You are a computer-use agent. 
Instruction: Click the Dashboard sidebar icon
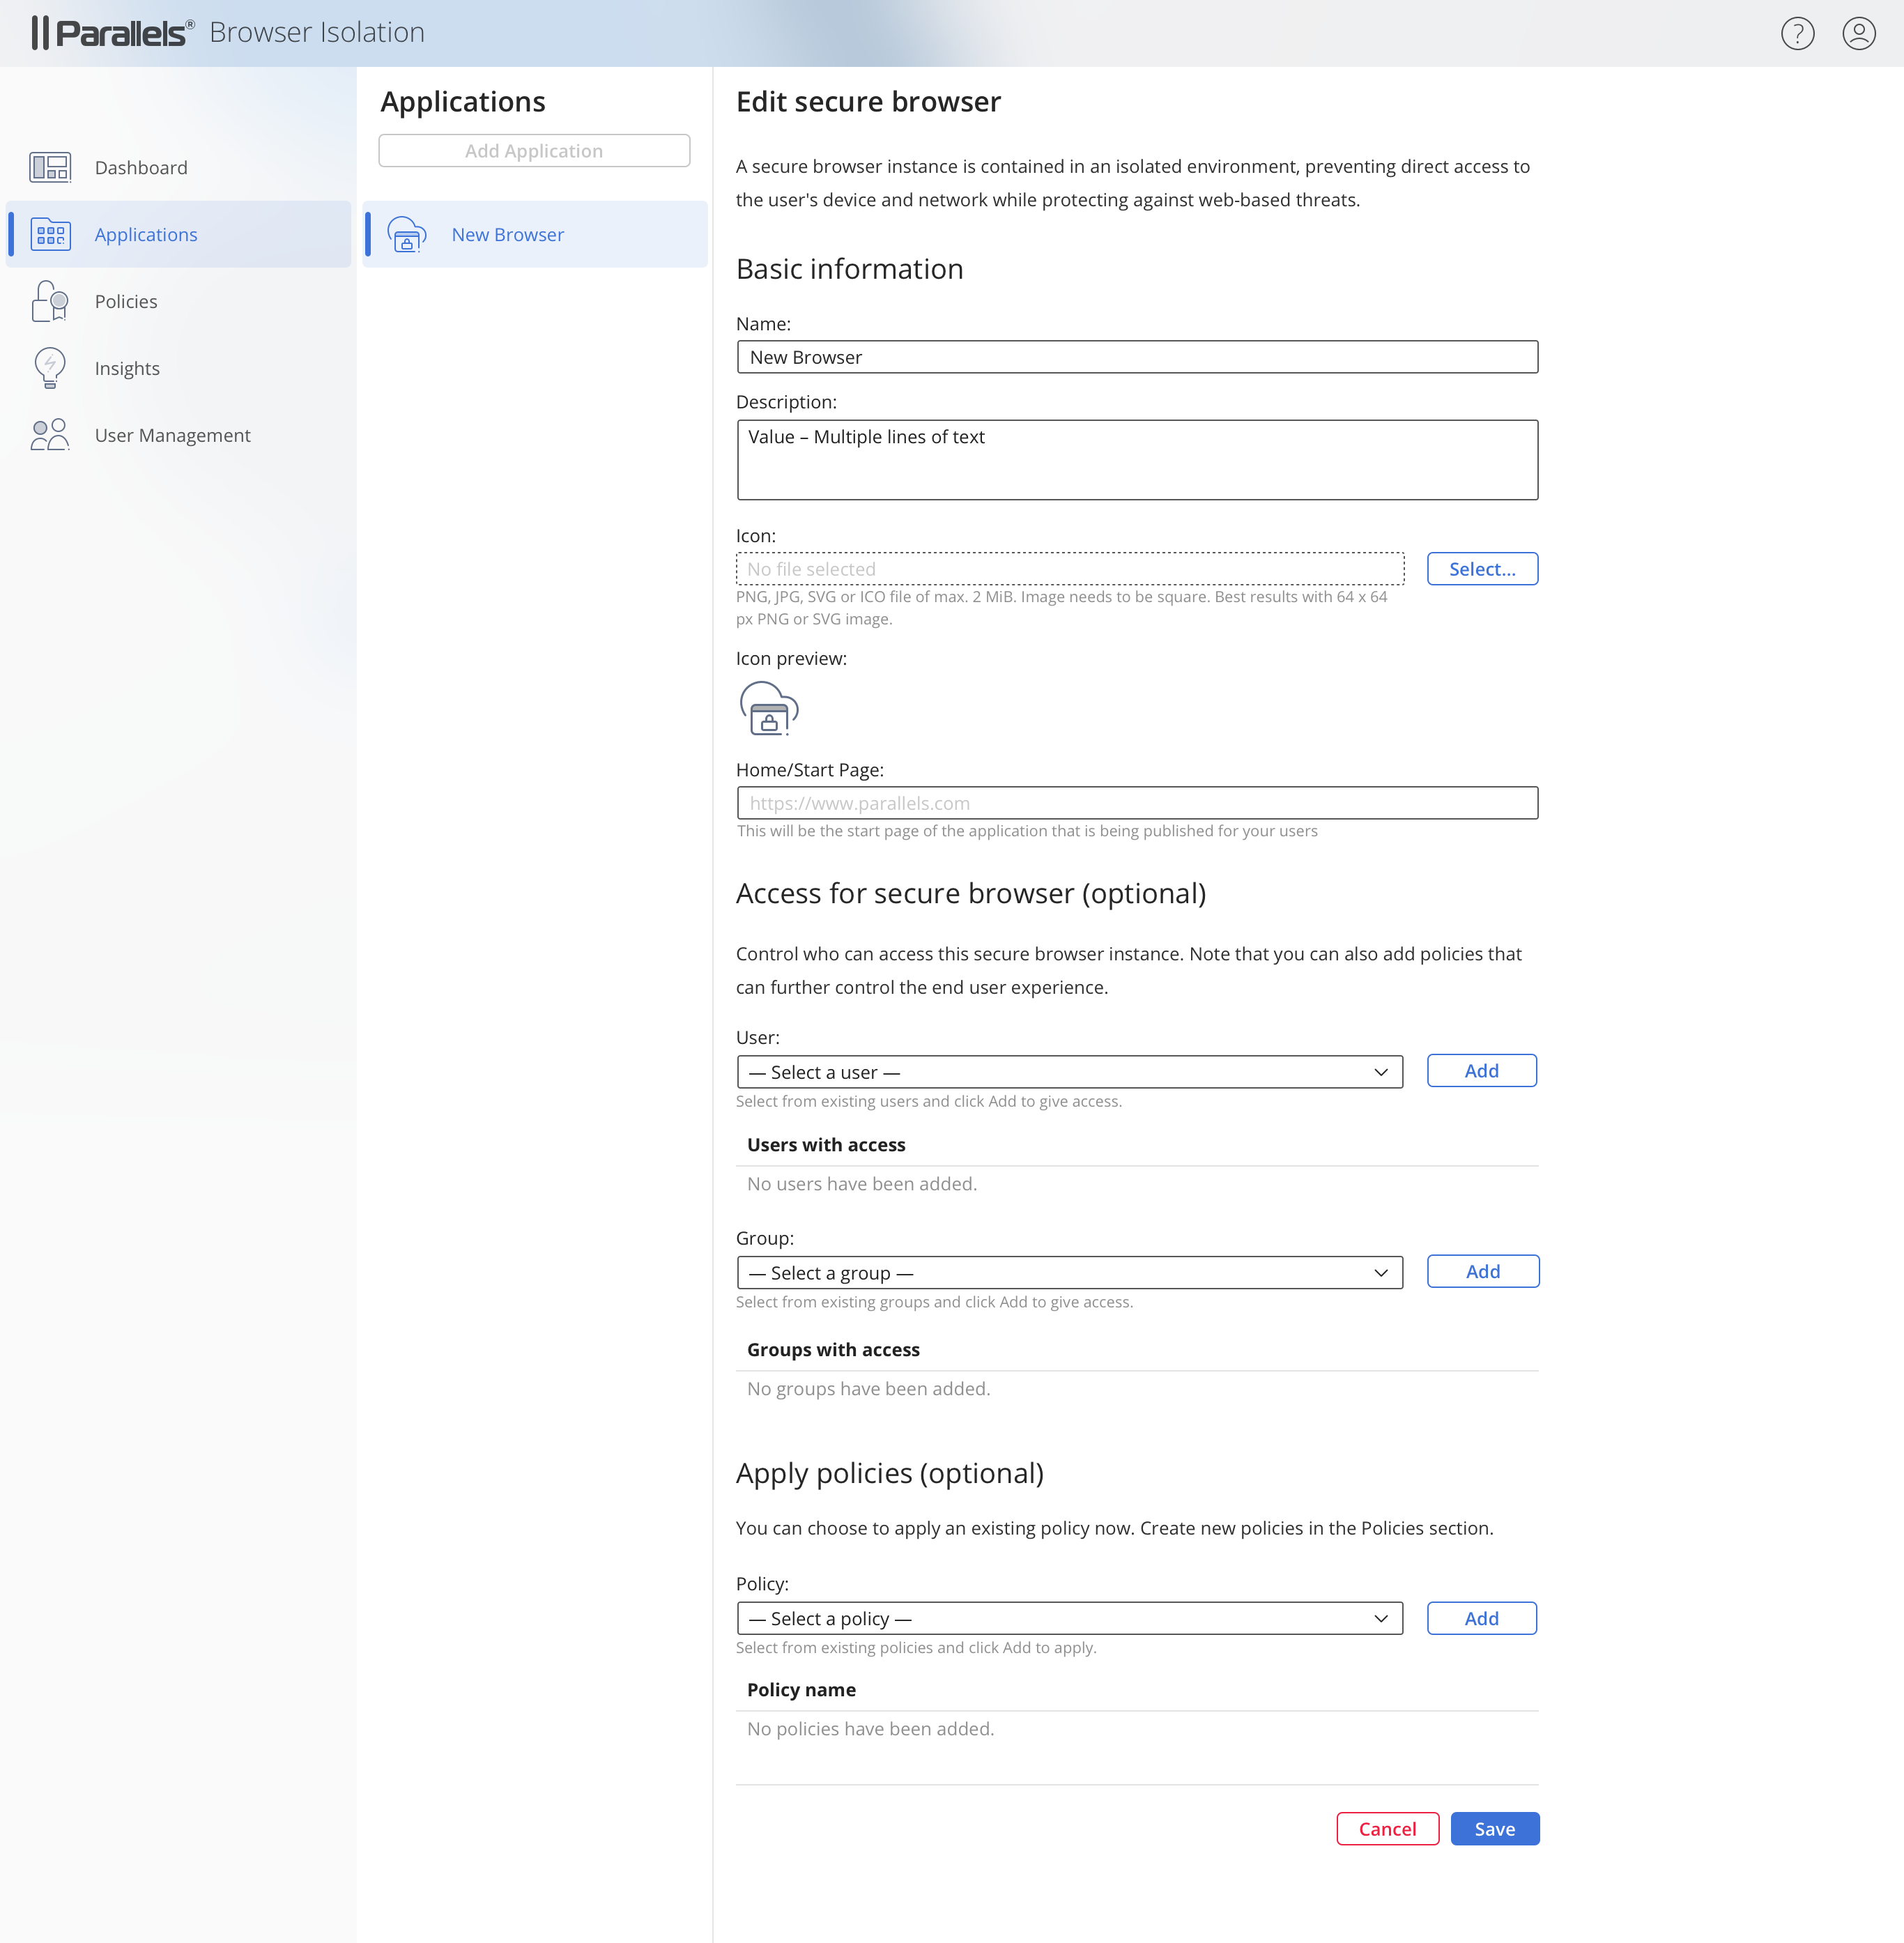(x=50, y=167)
